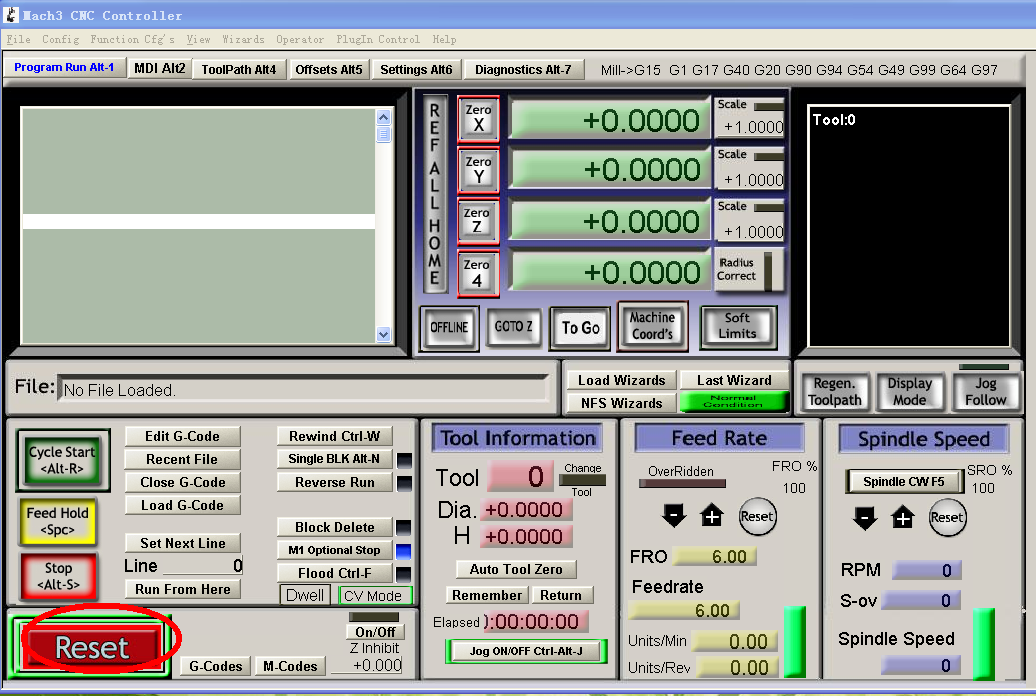Open the Operator menu
Image resolution: width=1036 pixels, height=696 pixels.
pos(300,40)
